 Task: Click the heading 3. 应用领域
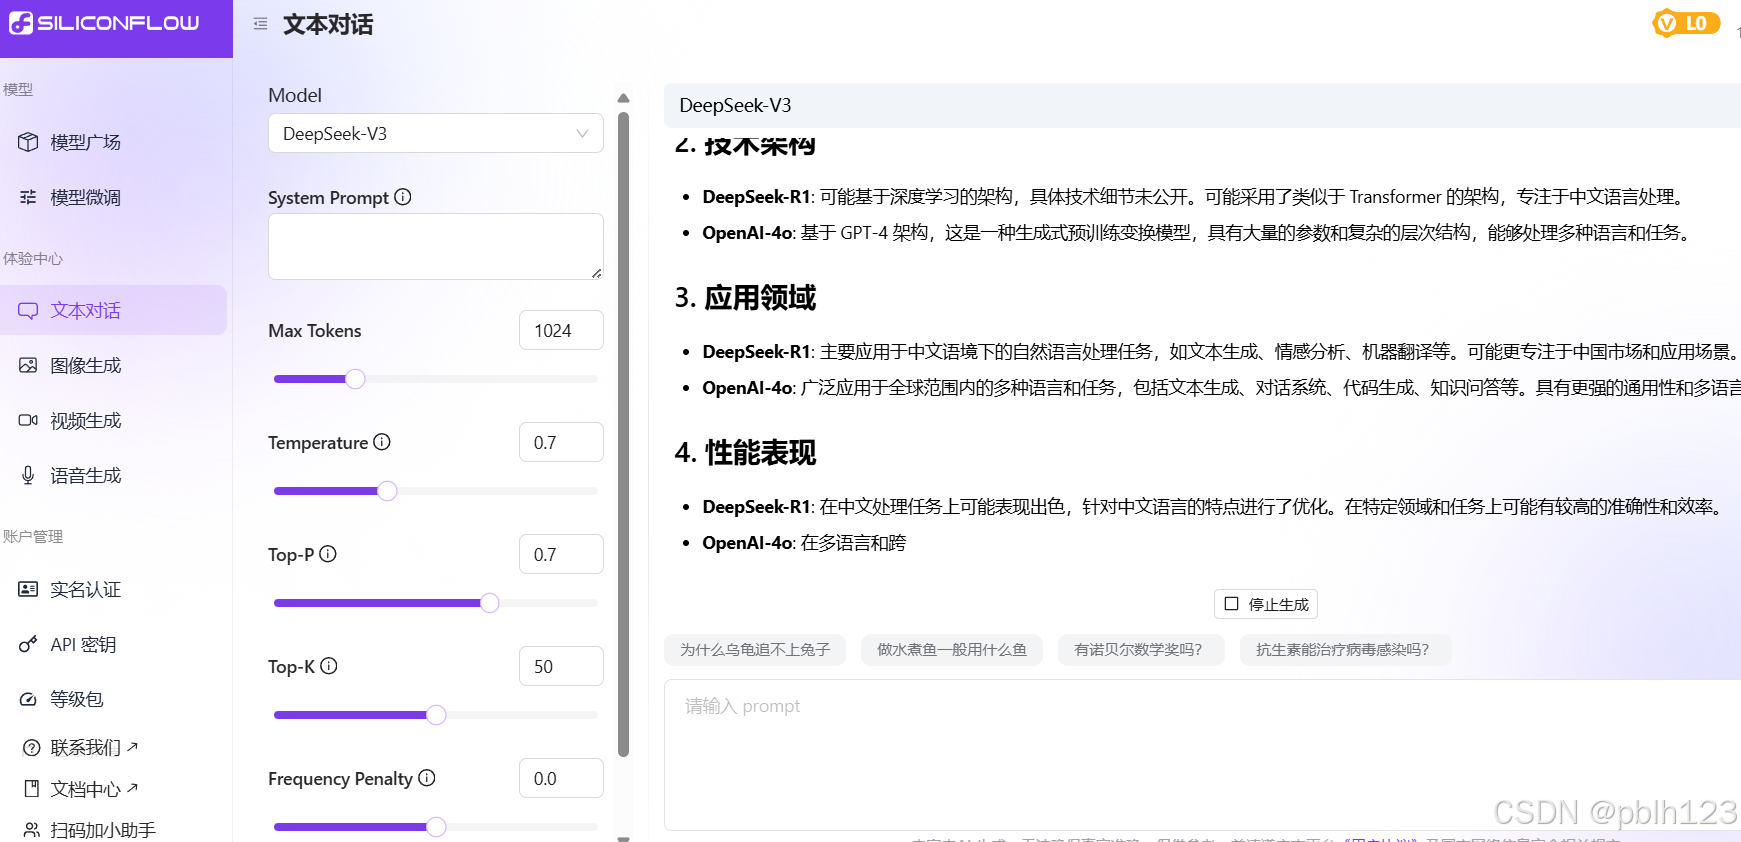click(745, 298)
